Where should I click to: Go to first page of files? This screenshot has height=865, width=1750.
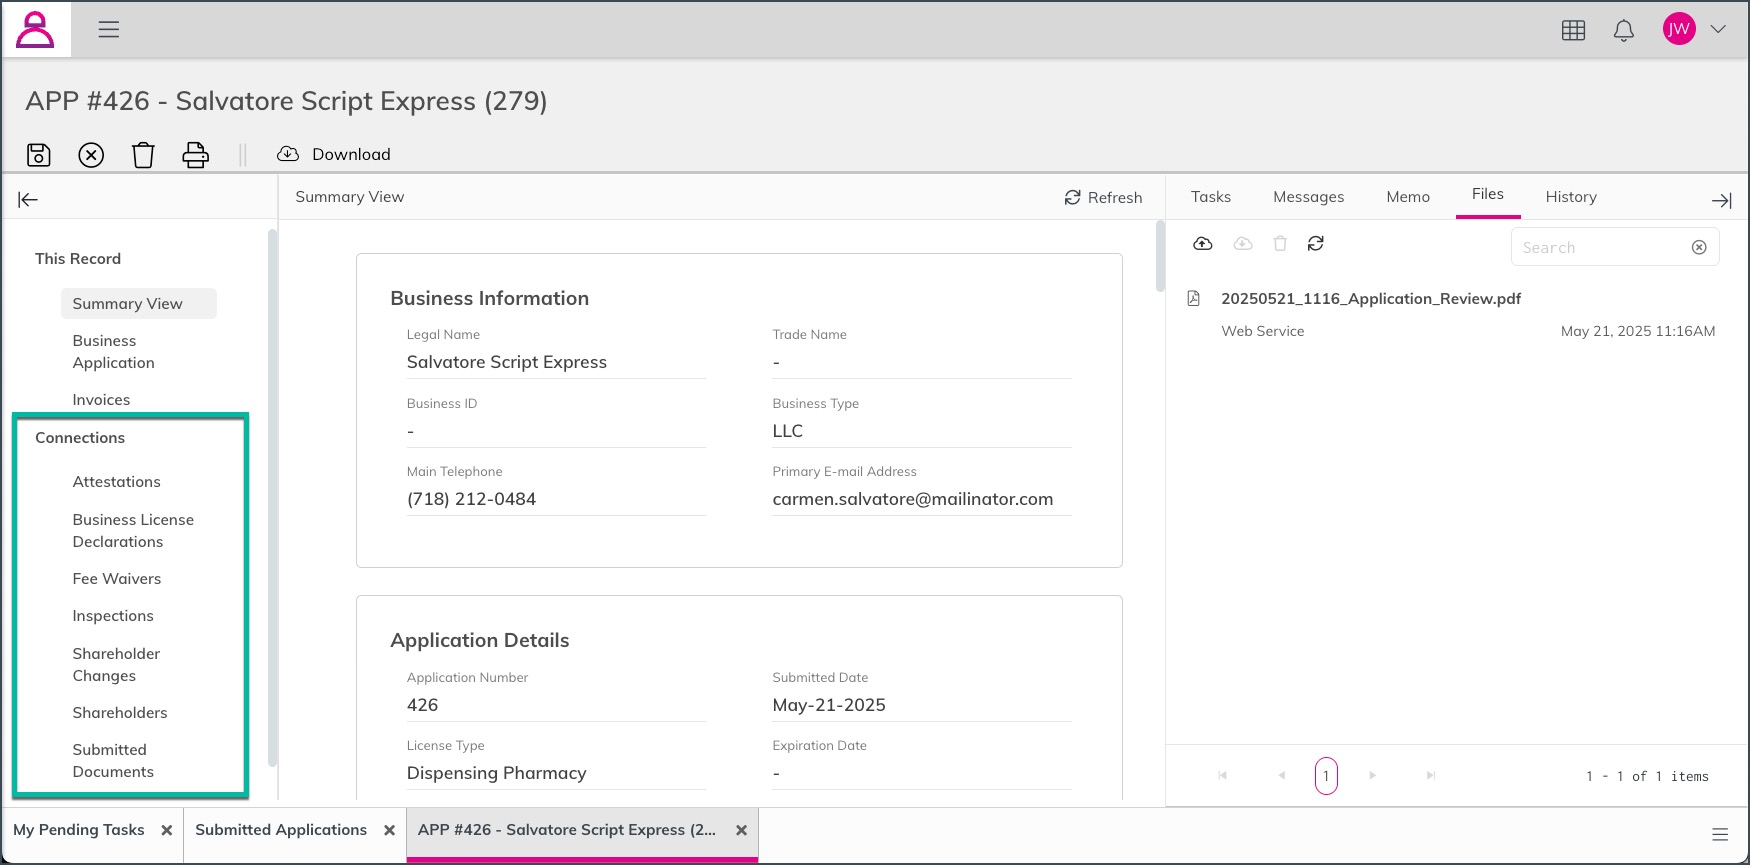(1222, 776)
